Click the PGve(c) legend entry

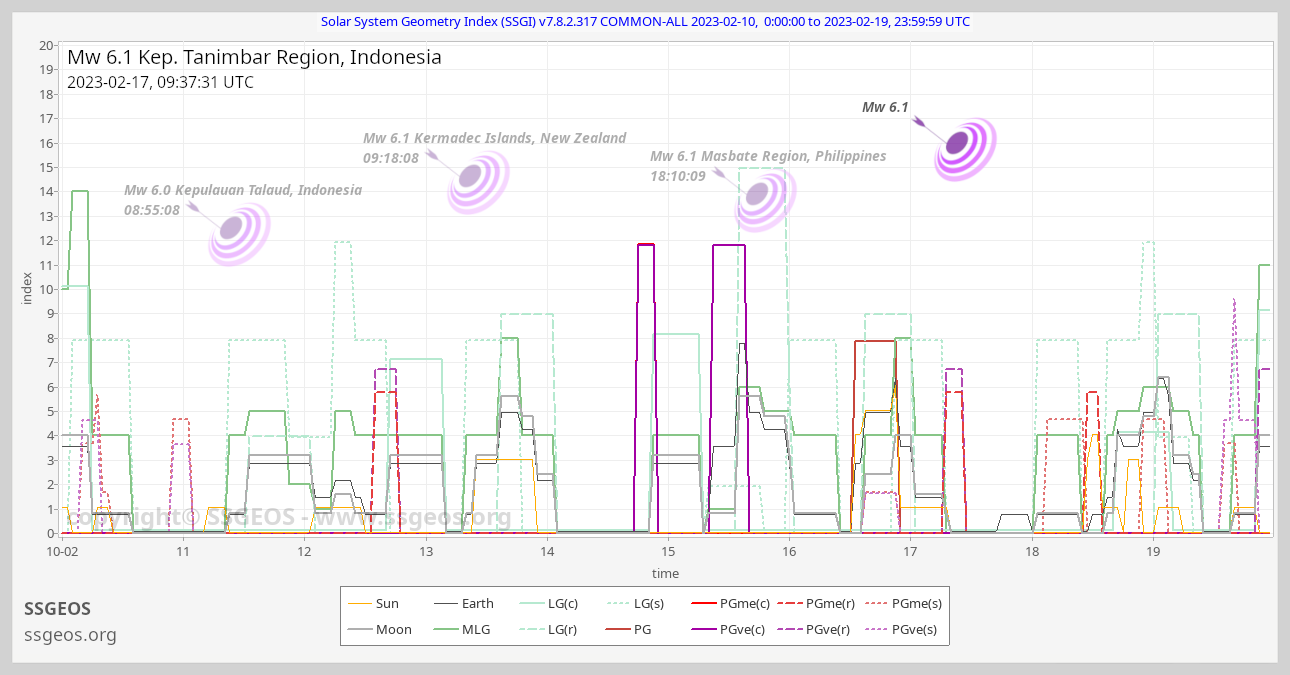pyautogui.click(x=731, y=629)
